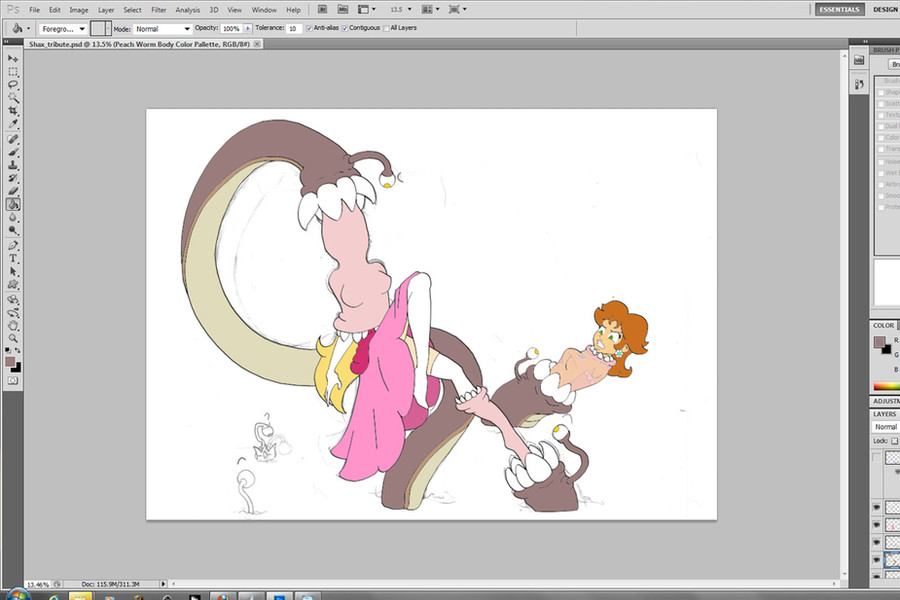Select the Quick Selection tool
Screen dimensions: 900x600
pyautogui.click(x=13, y=98)
